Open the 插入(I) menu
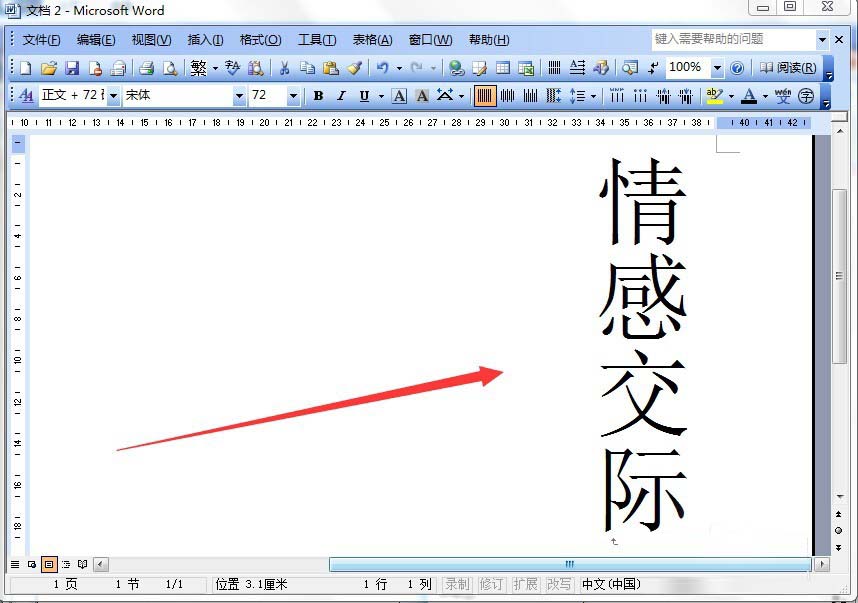Image resolution: width=858 pixels, height=603 pixels. coord(205,39)
